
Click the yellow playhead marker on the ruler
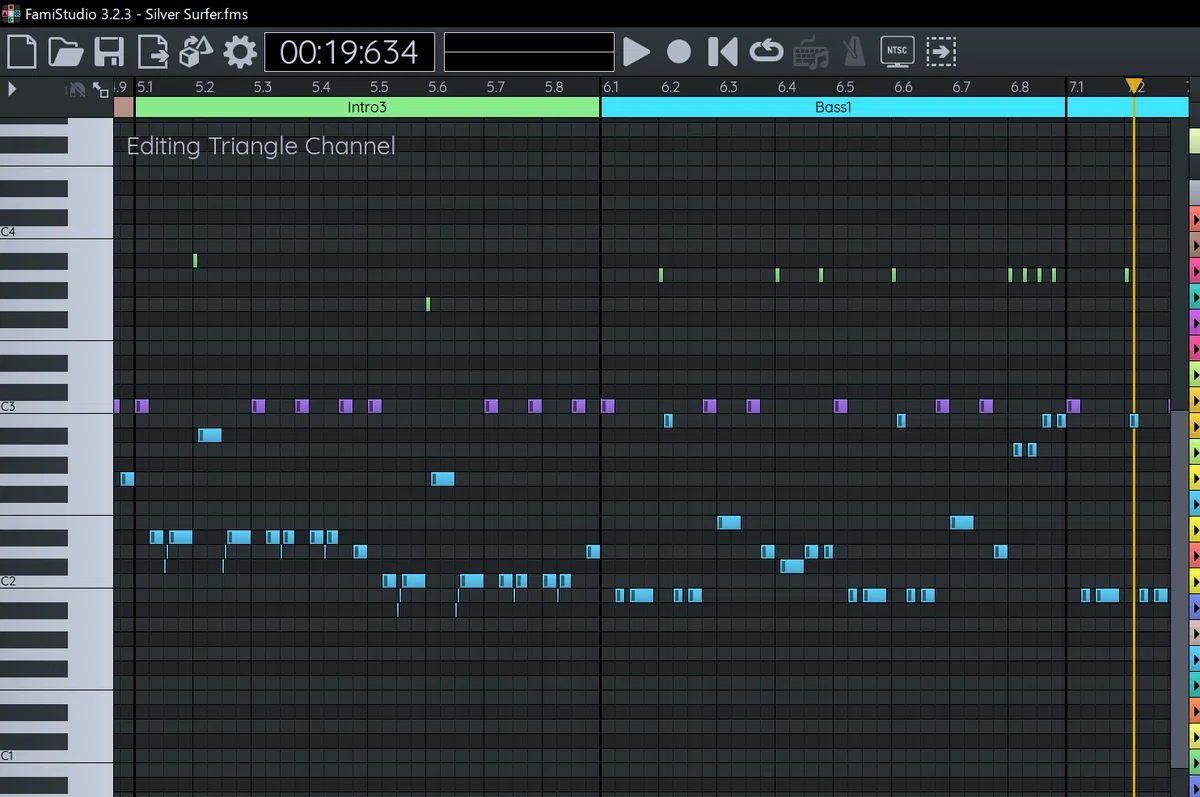coord(1134,86)
